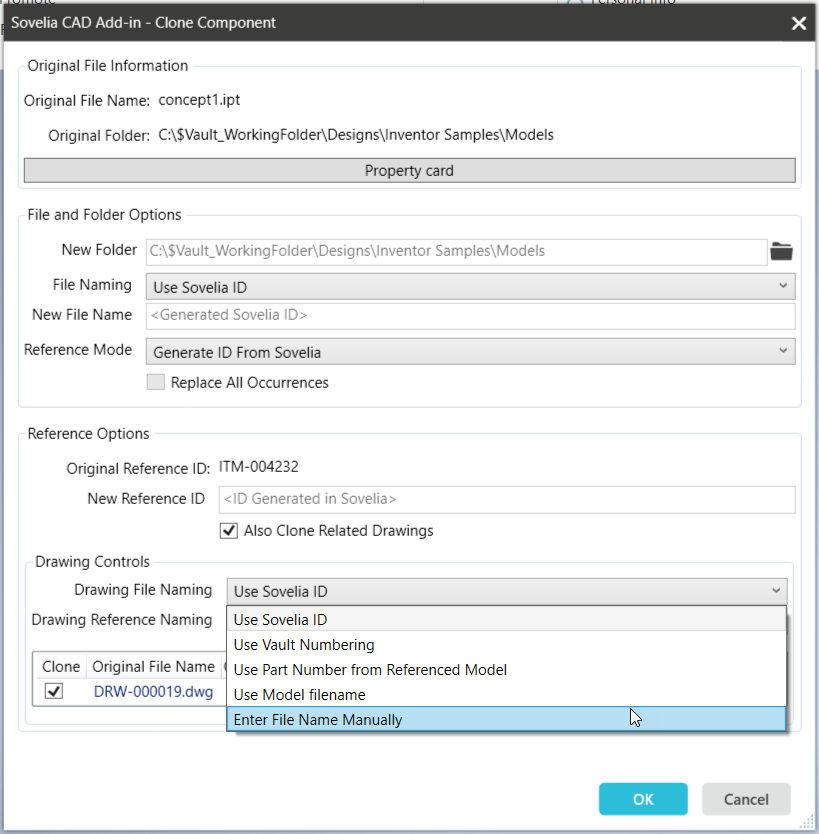
Task: Click the New Folder path field
Action: click(x=456, y=252)
